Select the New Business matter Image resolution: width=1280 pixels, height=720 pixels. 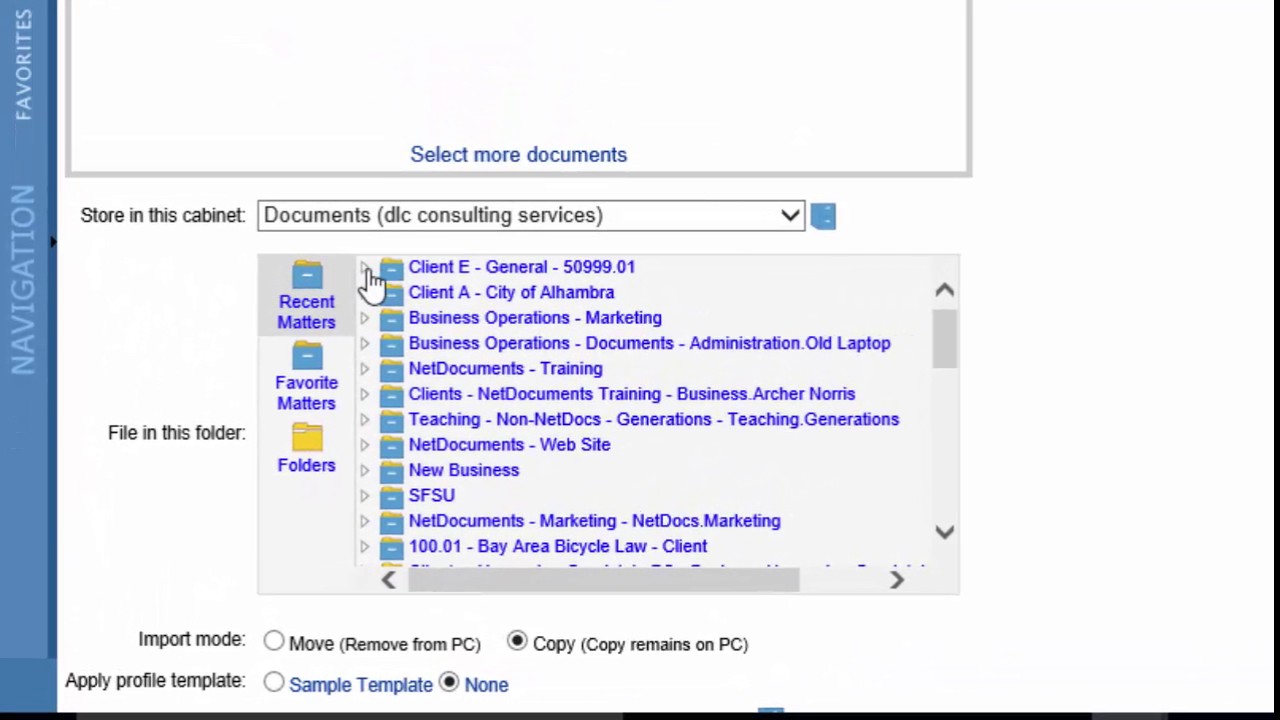coord(463,470)
